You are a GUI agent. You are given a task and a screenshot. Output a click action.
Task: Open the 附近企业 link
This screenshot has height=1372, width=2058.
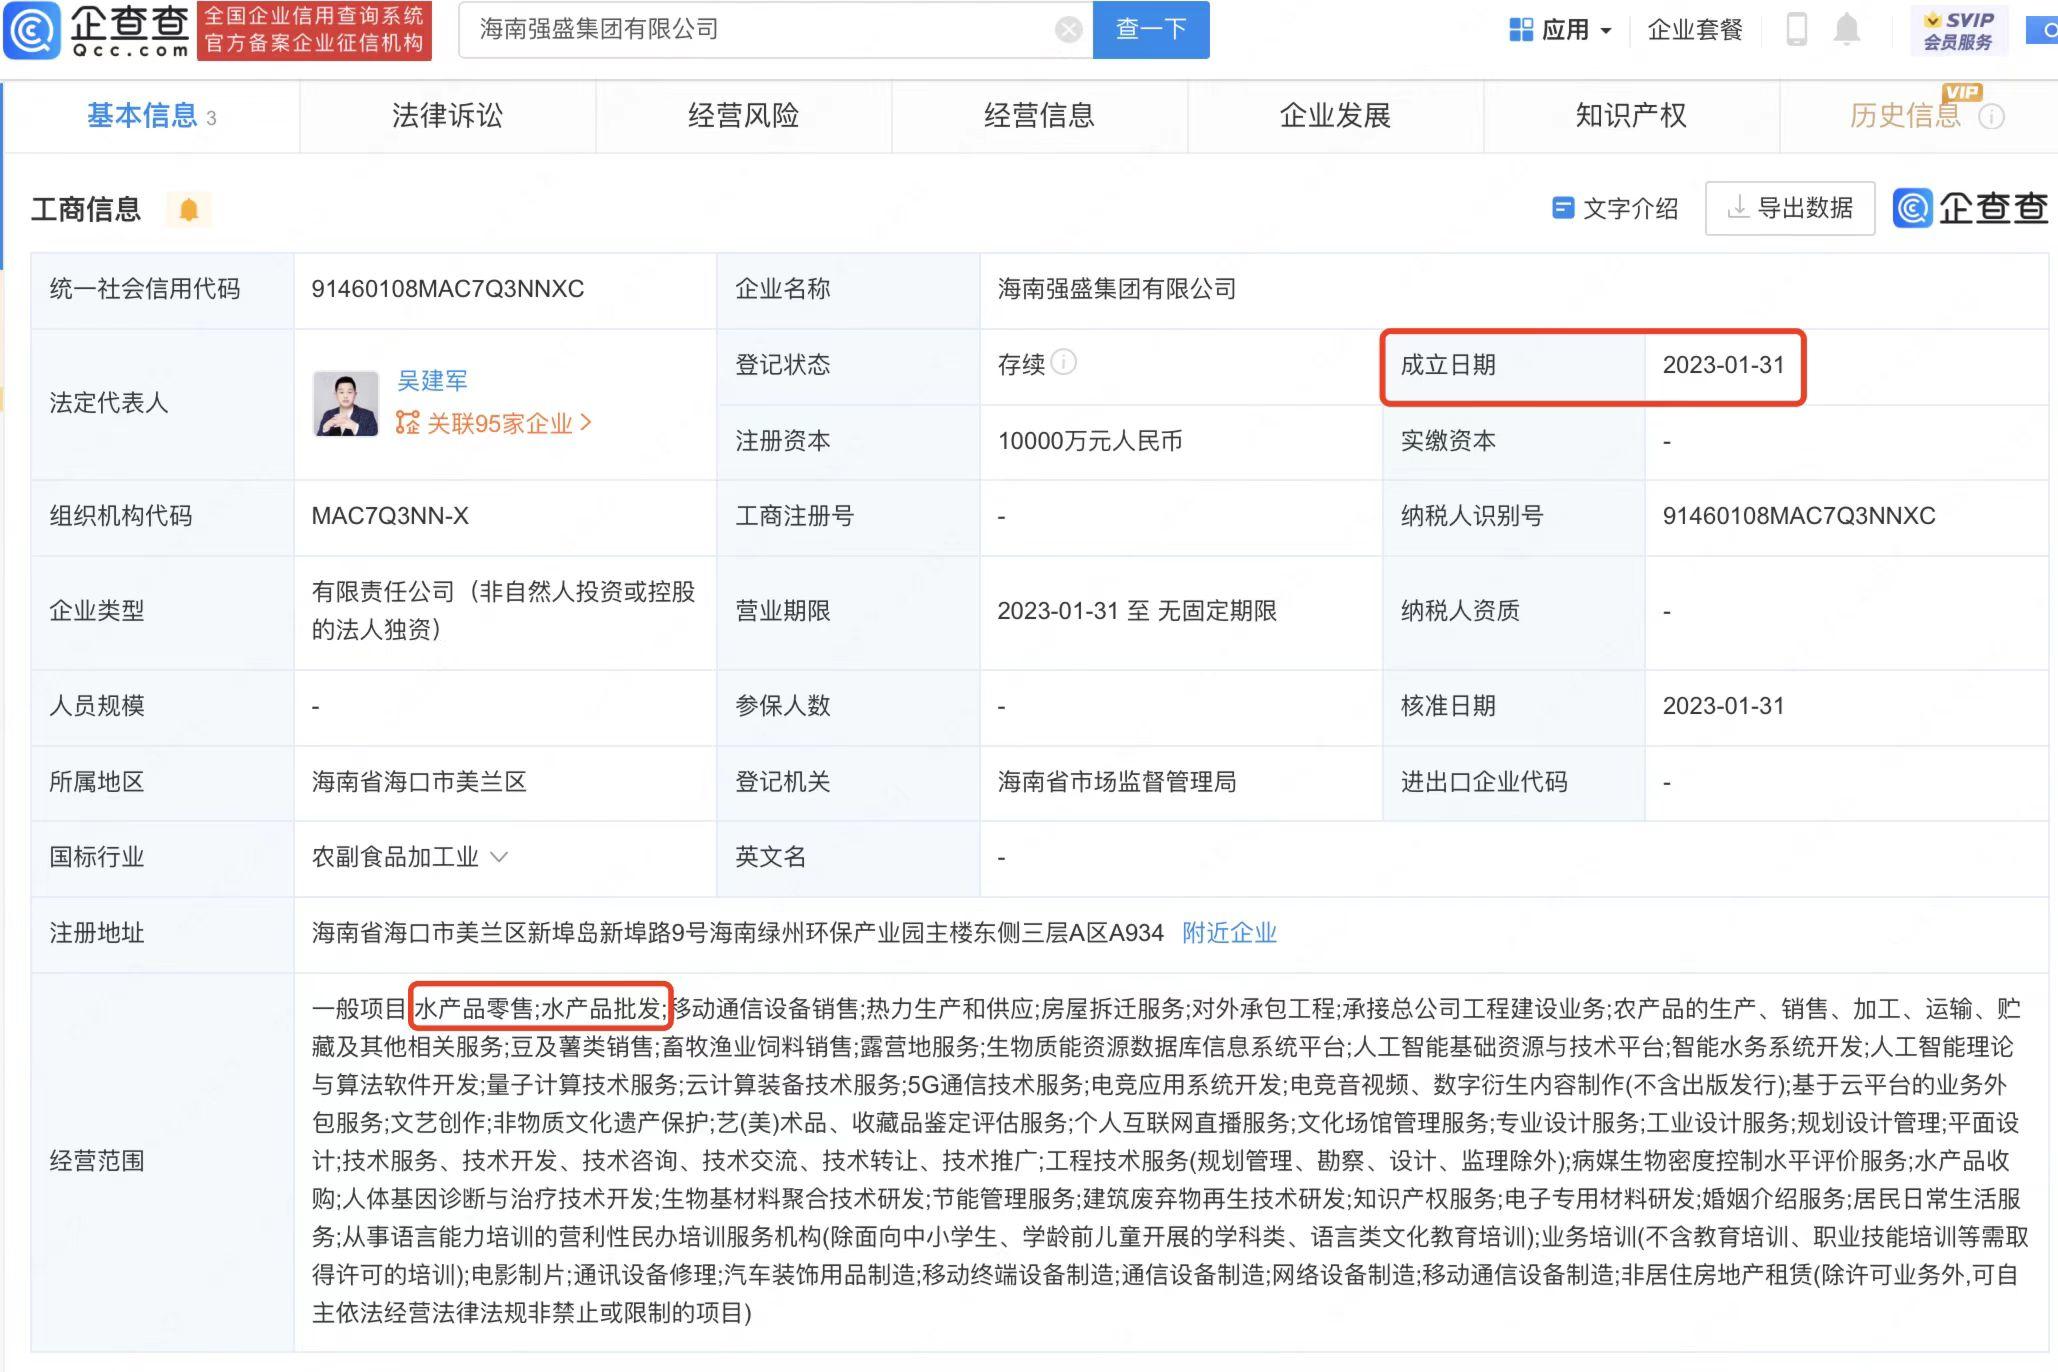1228,933
